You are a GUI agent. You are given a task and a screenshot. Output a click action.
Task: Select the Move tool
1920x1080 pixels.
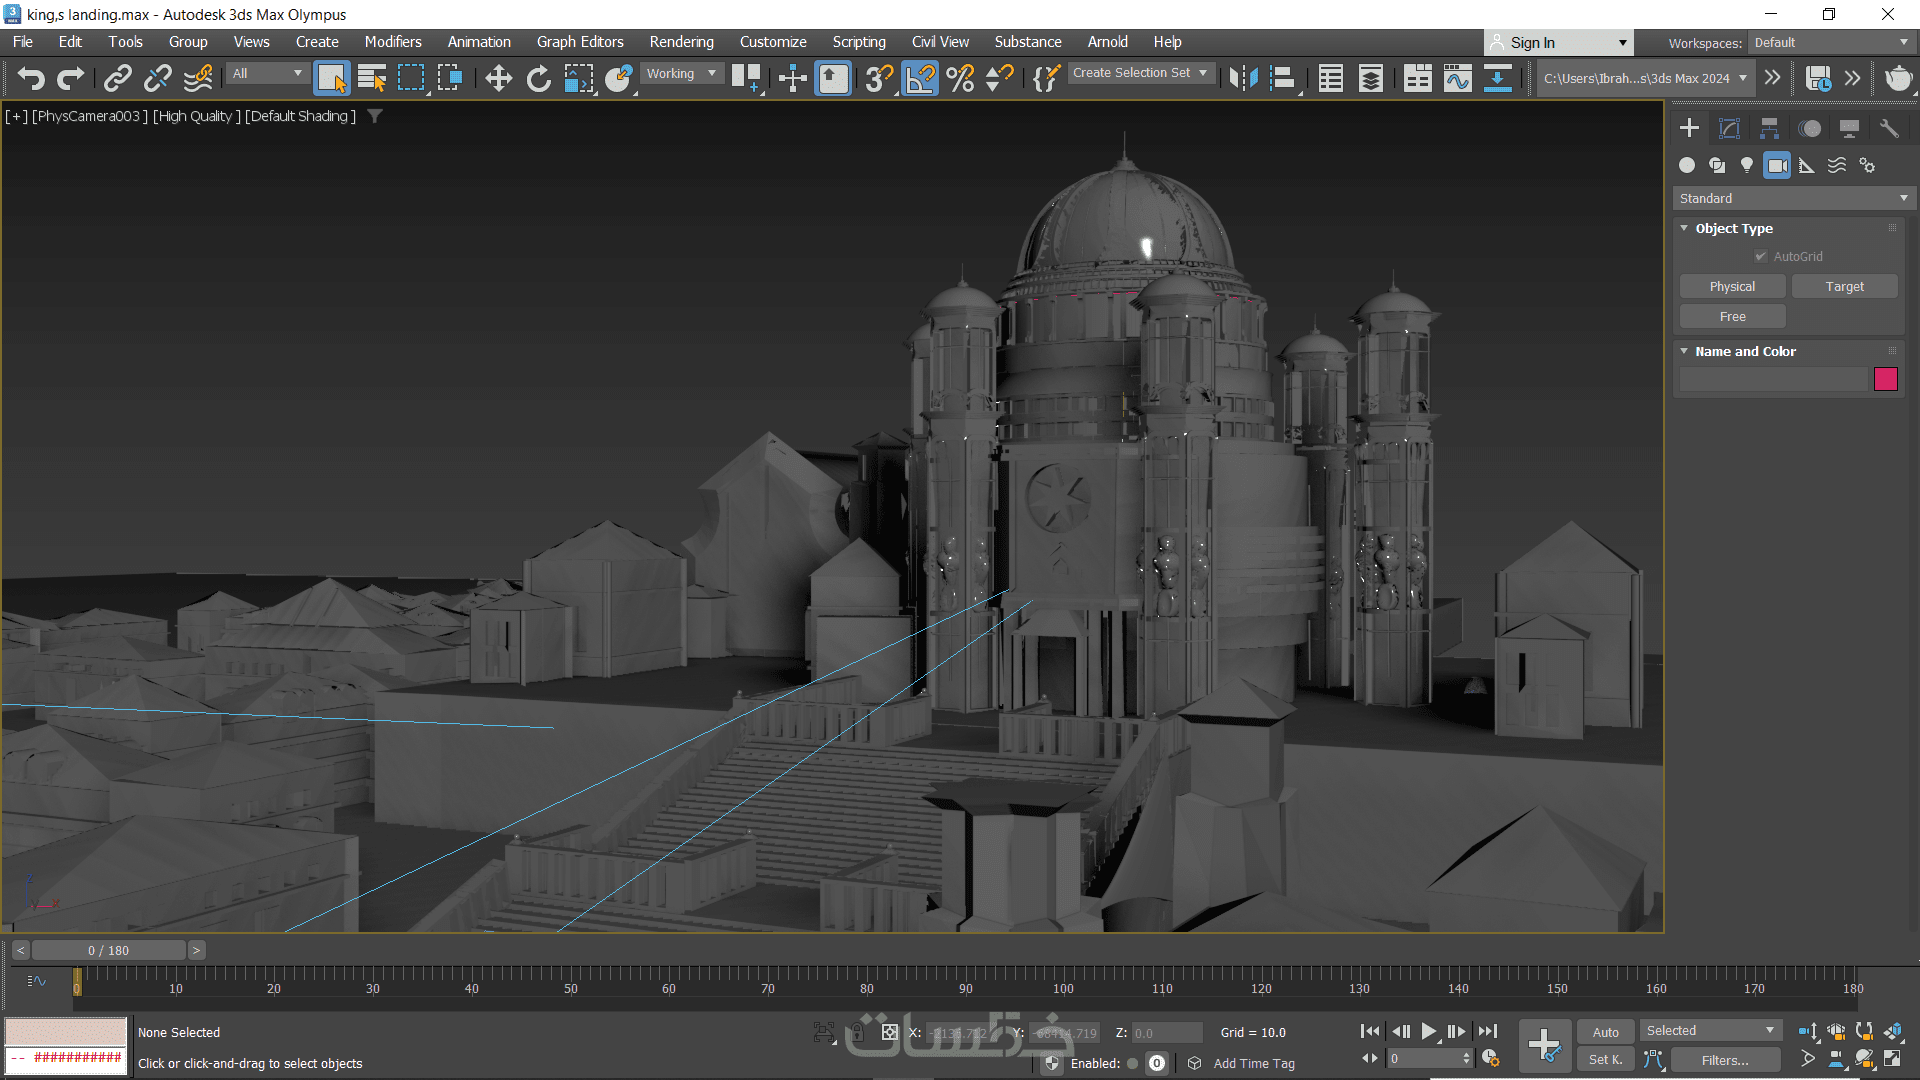pyautogui.click(x=498, y=78)
